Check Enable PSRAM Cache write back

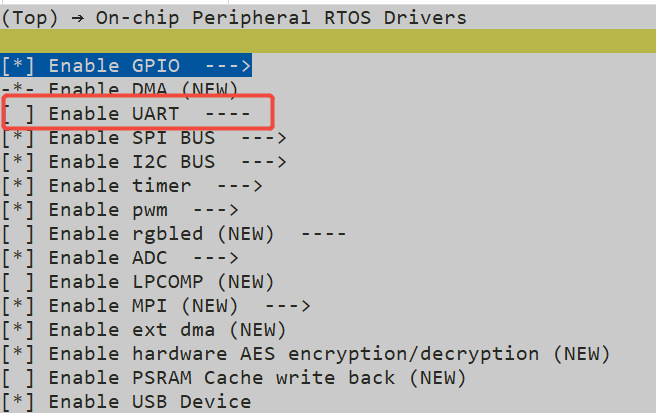click(19, 378)
